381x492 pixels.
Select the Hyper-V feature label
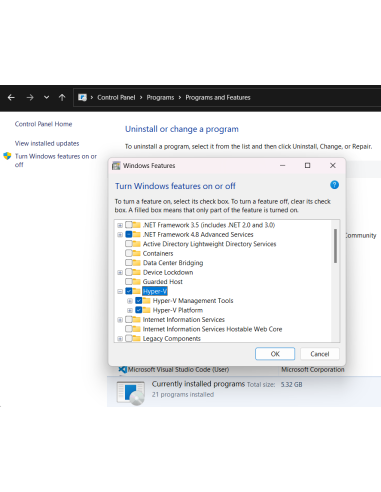[x=155, y=291]
